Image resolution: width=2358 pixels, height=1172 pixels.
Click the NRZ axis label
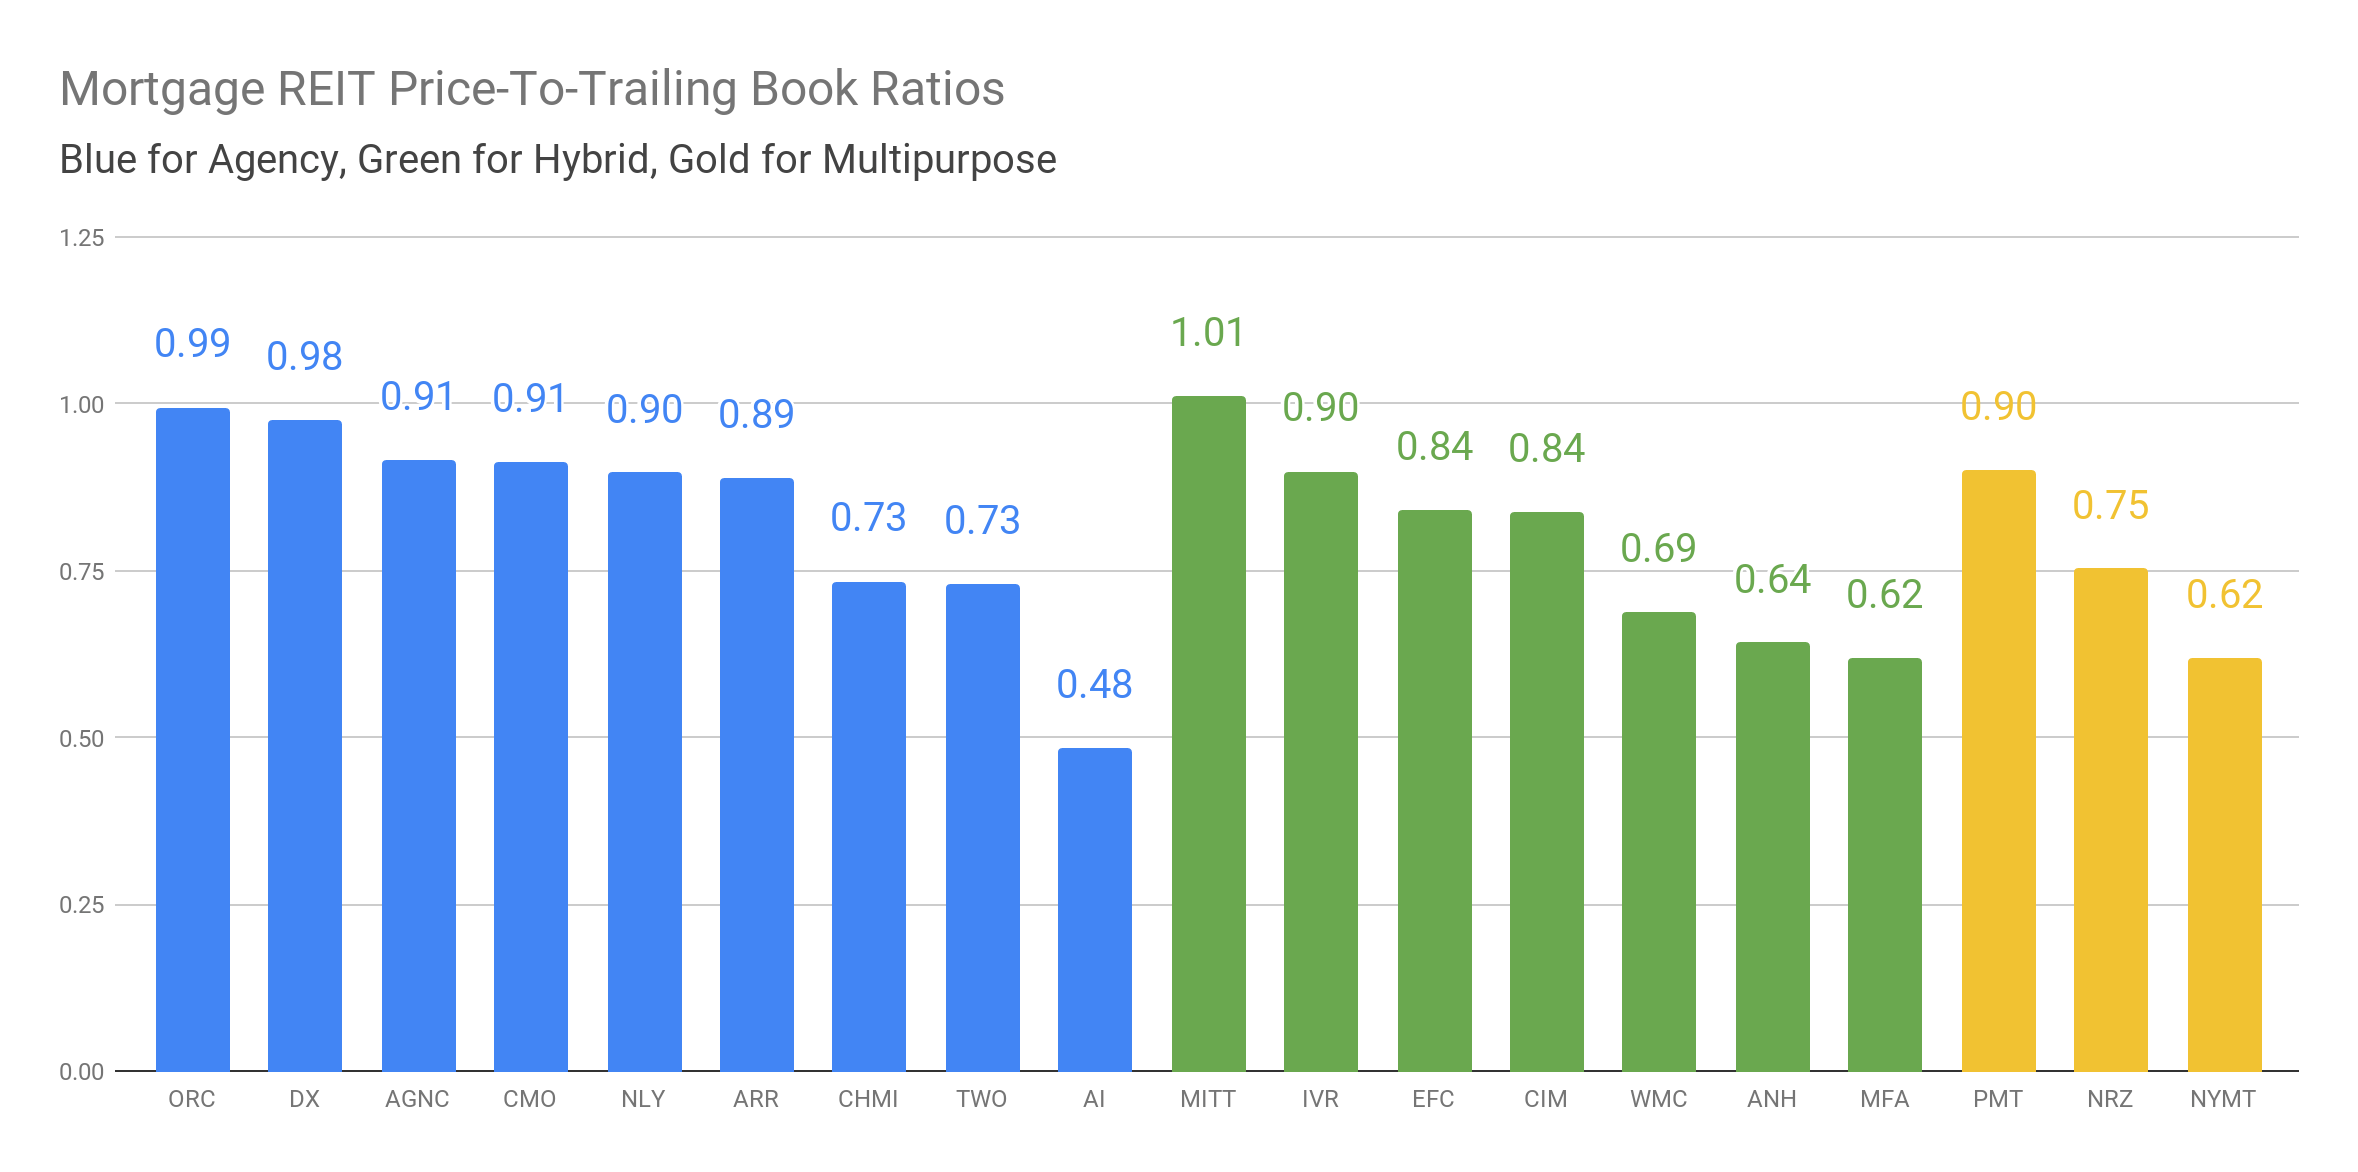coord(2110,1099)
